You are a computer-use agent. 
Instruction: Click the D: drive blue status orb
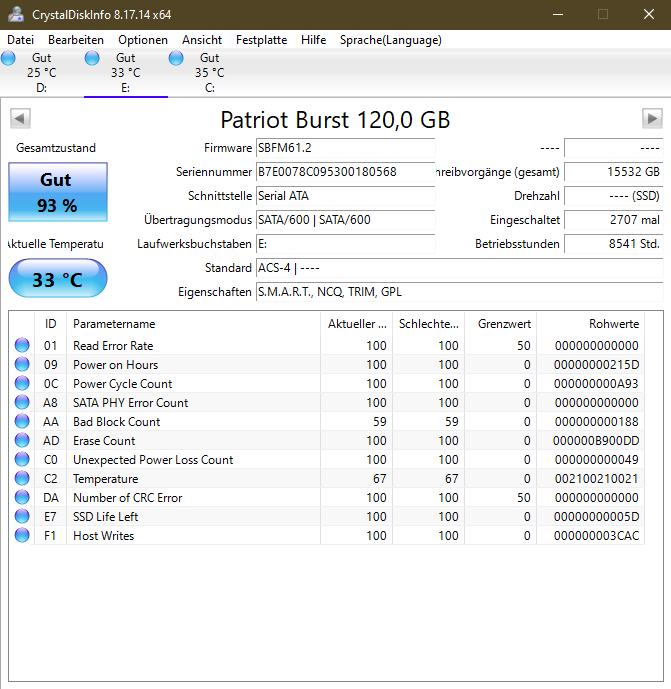click(8, 58)
